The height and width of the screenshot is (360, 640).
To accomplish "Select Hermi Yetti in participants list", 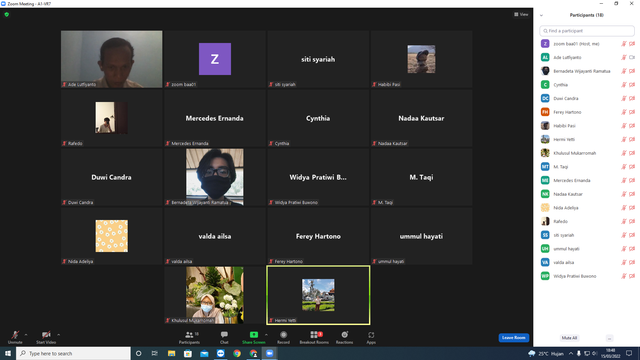I will point(587,139).
